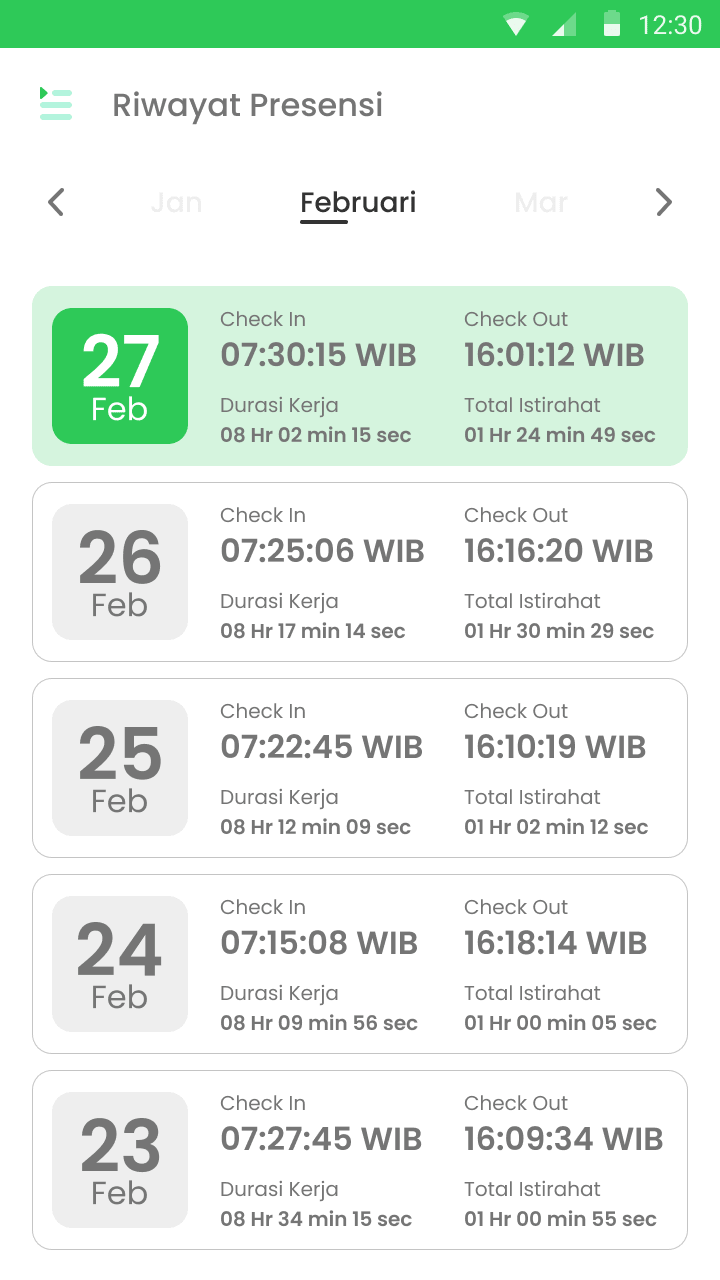Tap the 26 Feb date badge
Screen dimensions: 720x1280
pos(120,572)
